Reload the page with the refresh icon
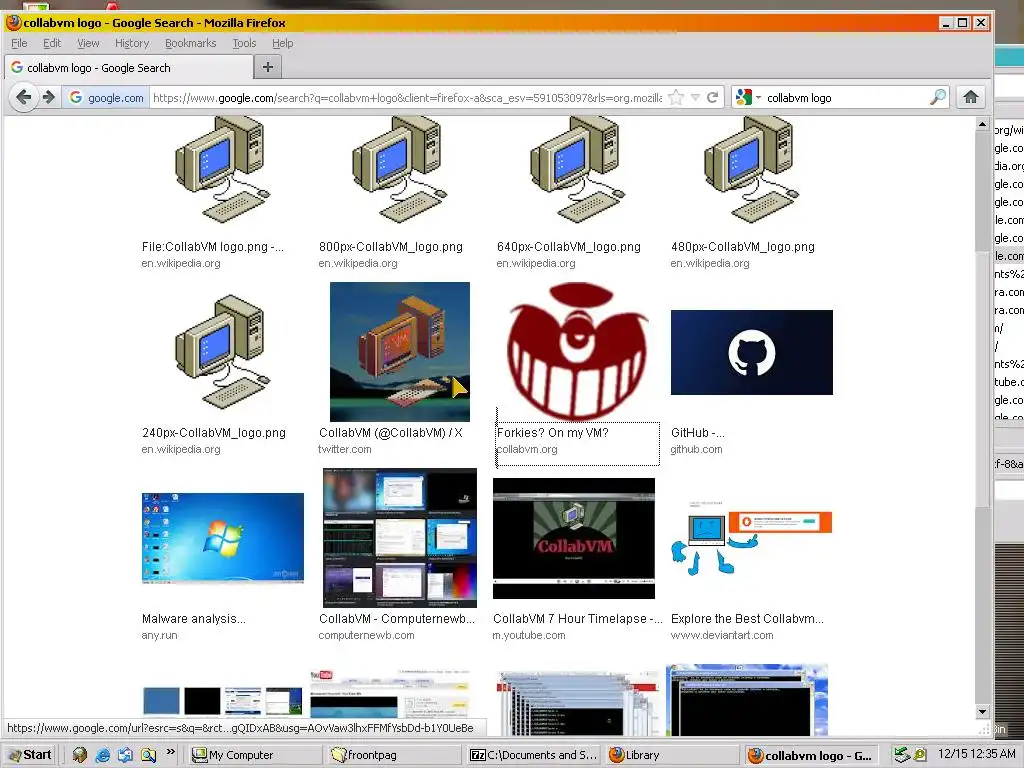1024x768 pixels. coord(712,98)
